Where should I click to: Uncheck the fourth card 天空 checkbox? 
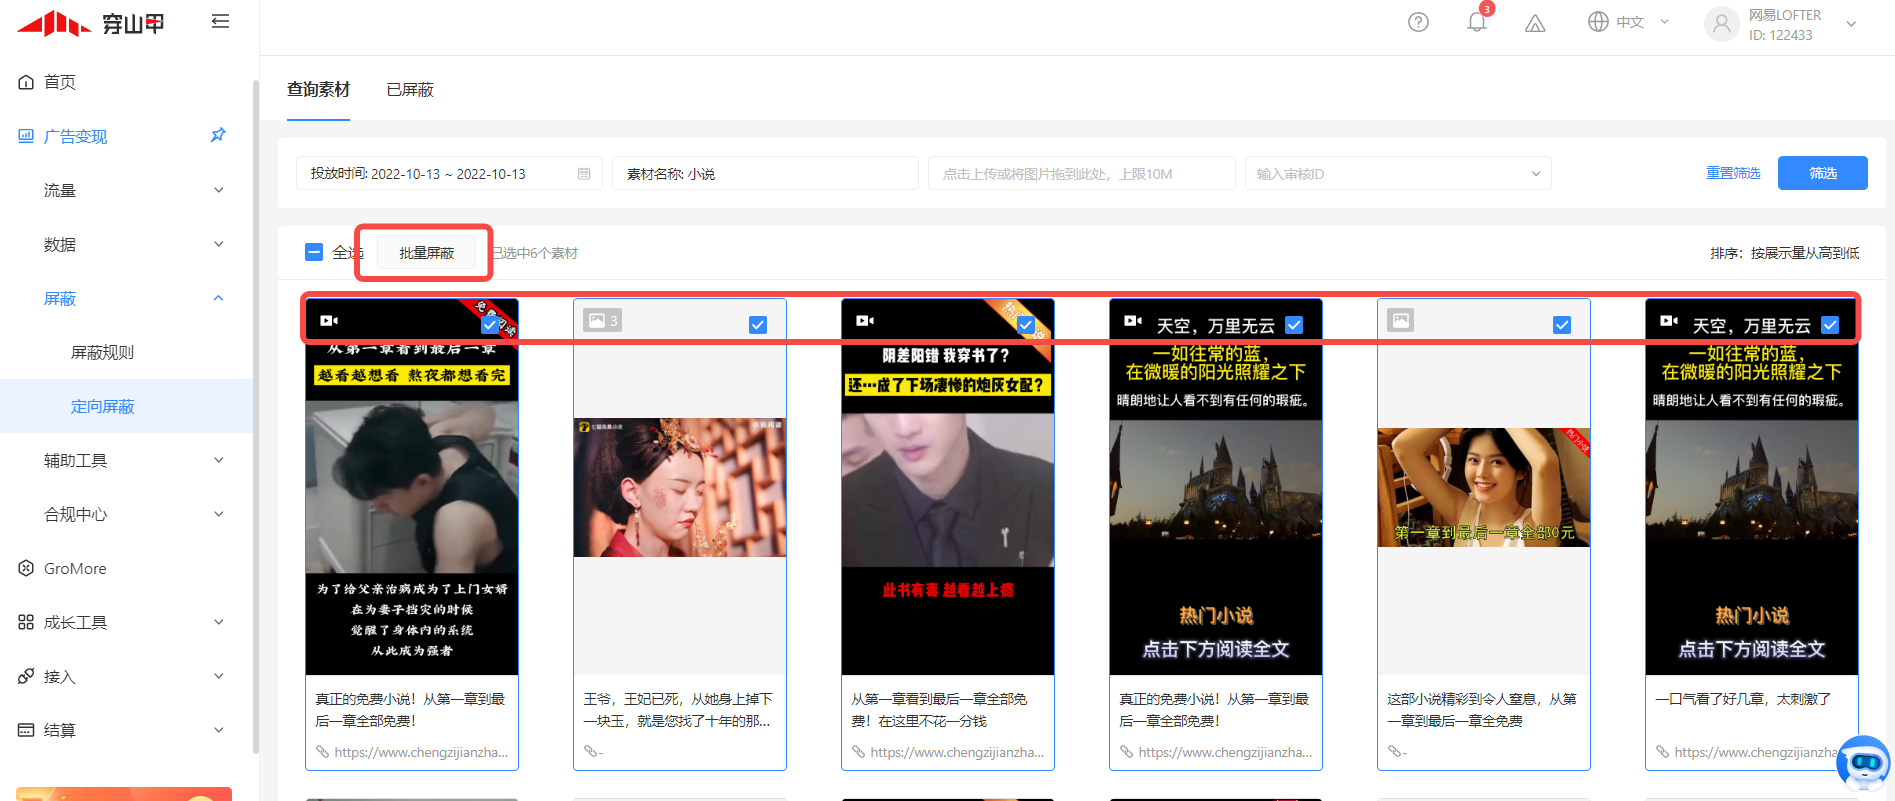point(1294,325)
